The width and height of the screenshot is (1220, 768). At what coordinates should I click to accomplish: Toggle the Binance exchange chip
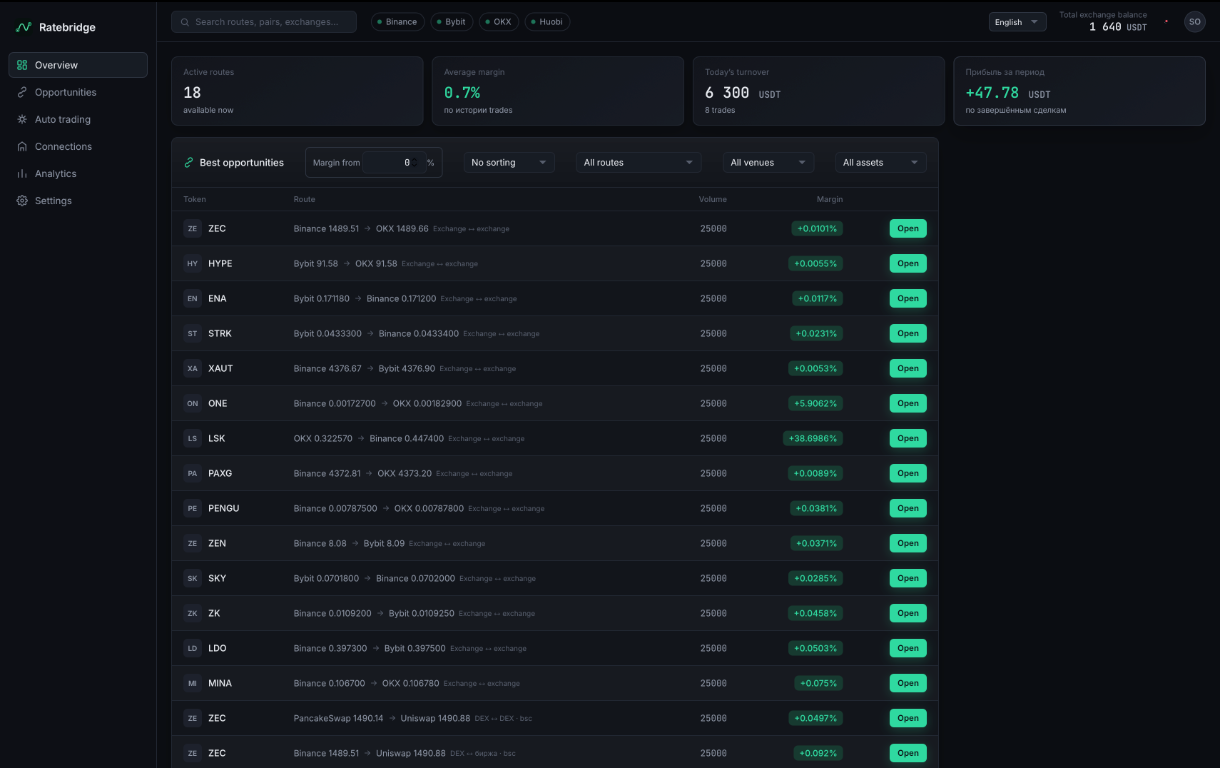coord(398,21)
